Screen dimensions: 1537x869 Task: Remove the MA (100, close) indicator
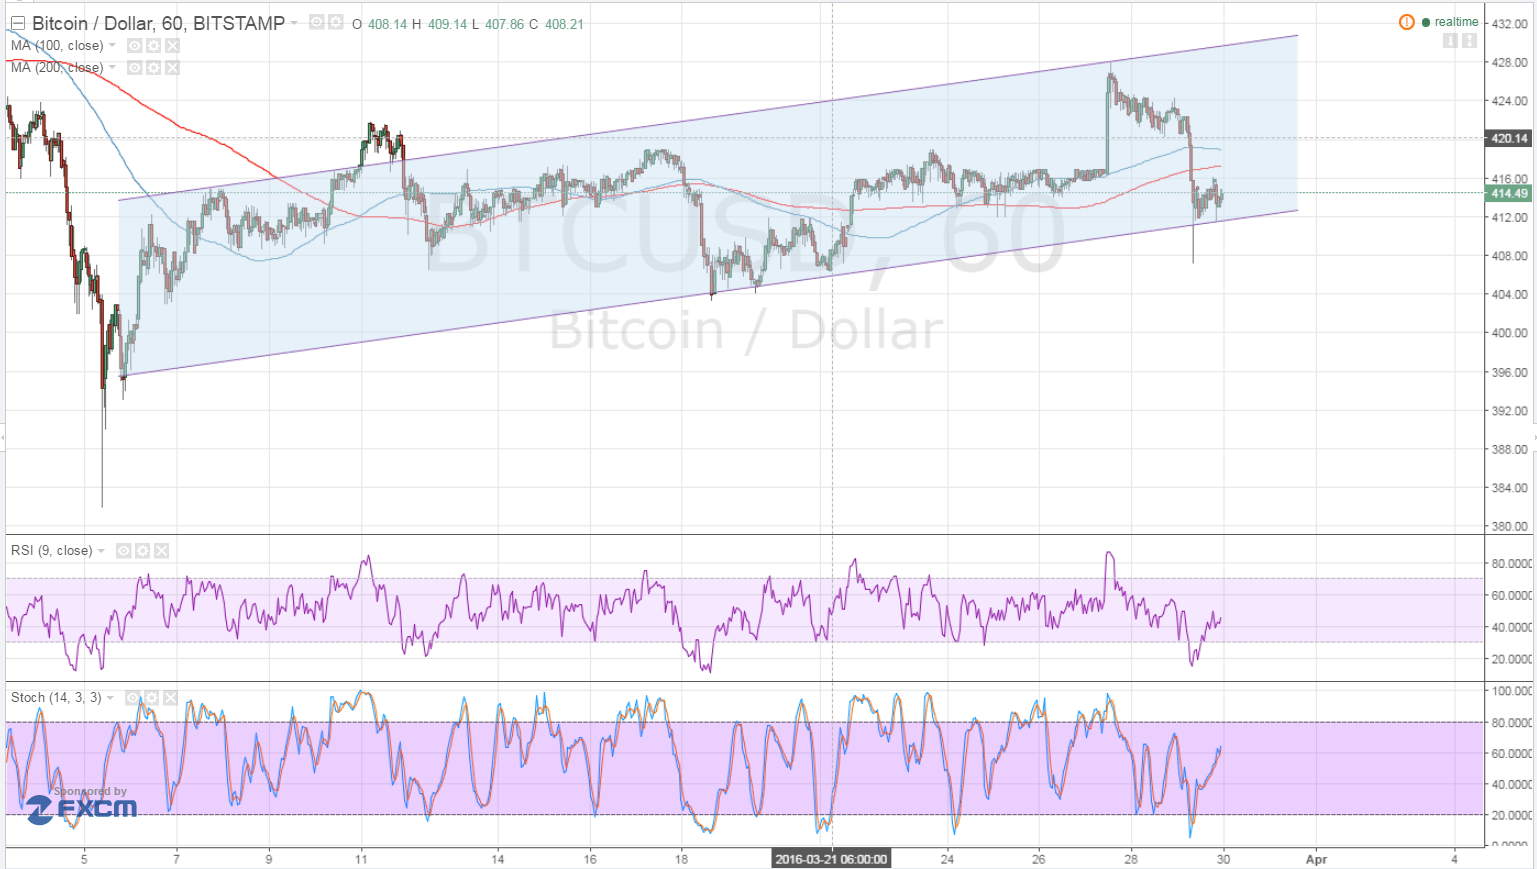pos(172,46)
